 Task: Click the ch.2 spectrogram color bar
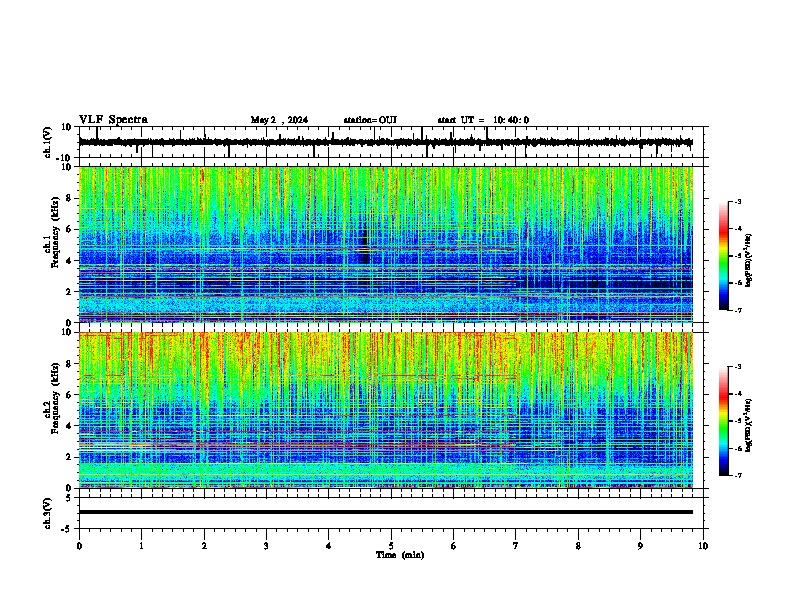[x=723, y=421]
